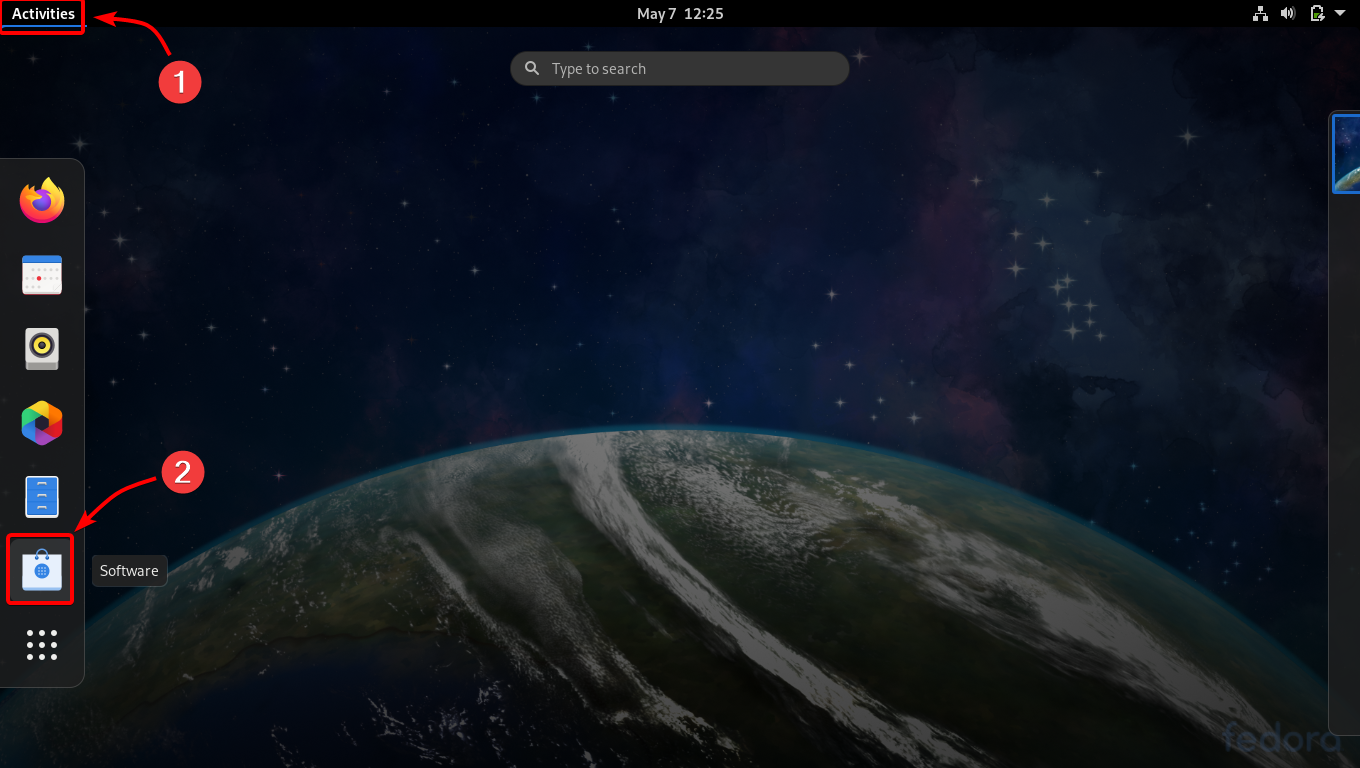The image size is (1360, 768).
Task: Click the magnifier icon in the search bar
Action: pos(532,68)
